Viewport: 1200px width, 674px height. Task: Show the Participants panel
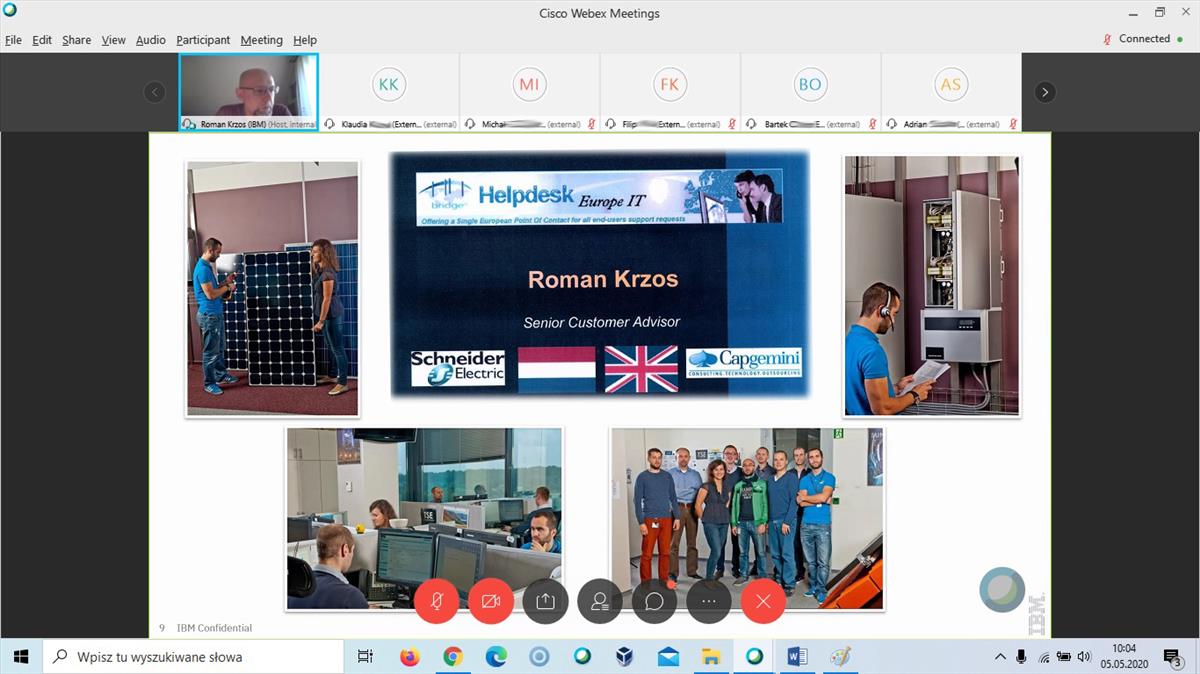pos(600,601)
